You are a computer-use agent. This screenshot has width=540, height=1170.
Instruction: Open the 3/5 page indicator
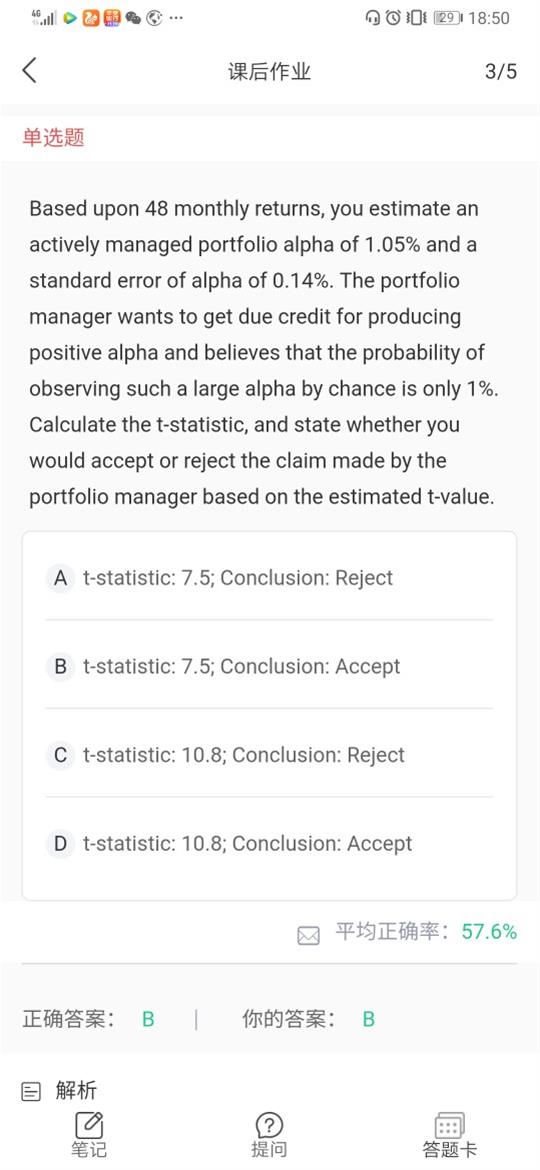click(500, 72)
